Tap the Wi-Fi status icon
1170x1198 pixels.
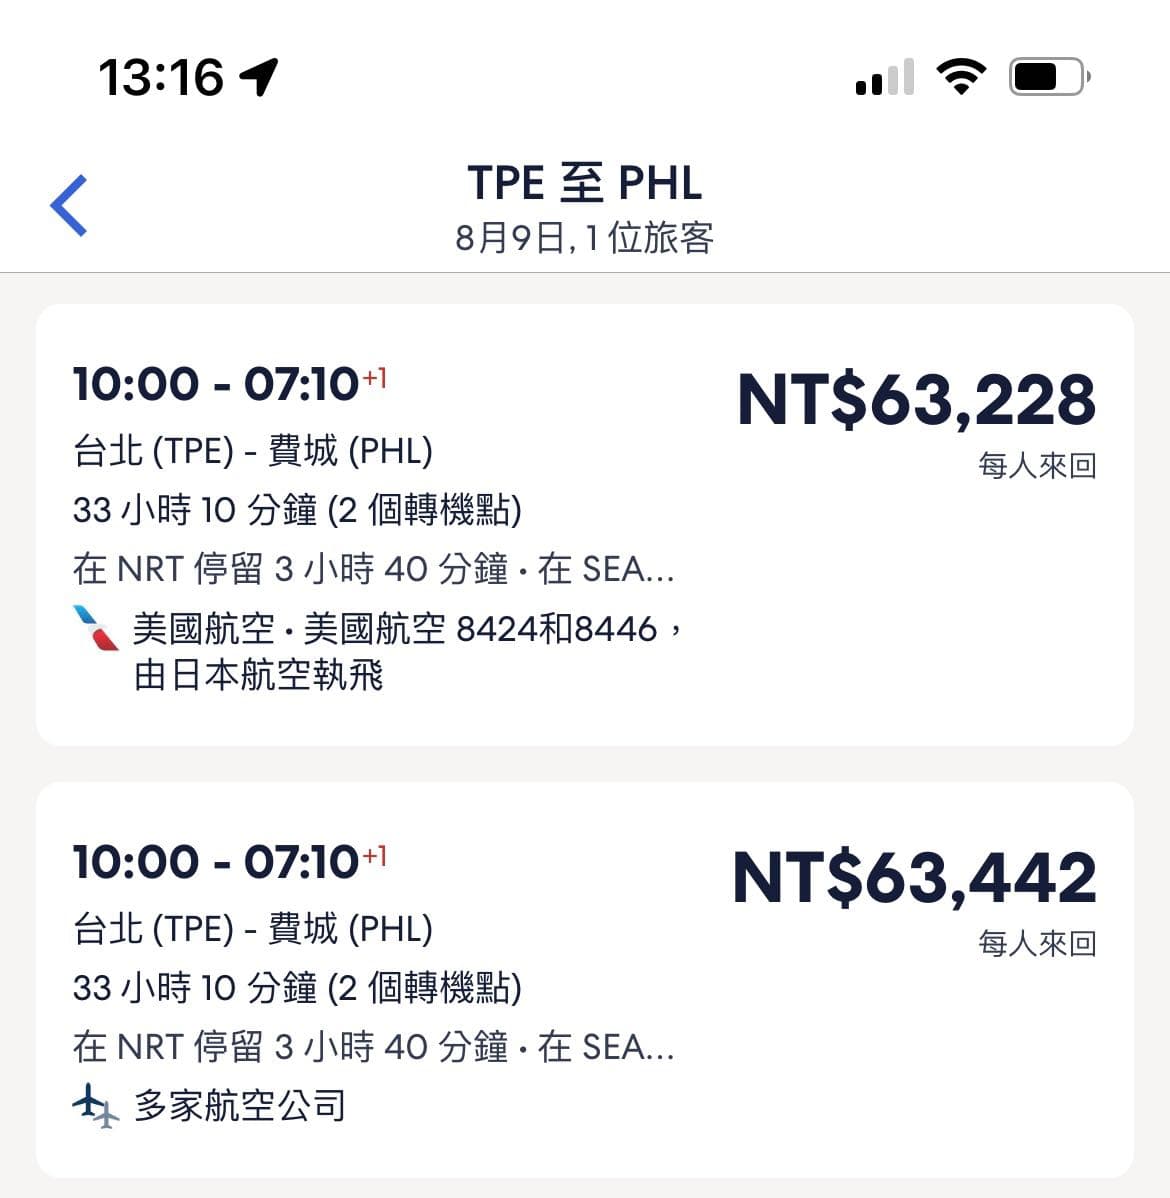[960, 77]
